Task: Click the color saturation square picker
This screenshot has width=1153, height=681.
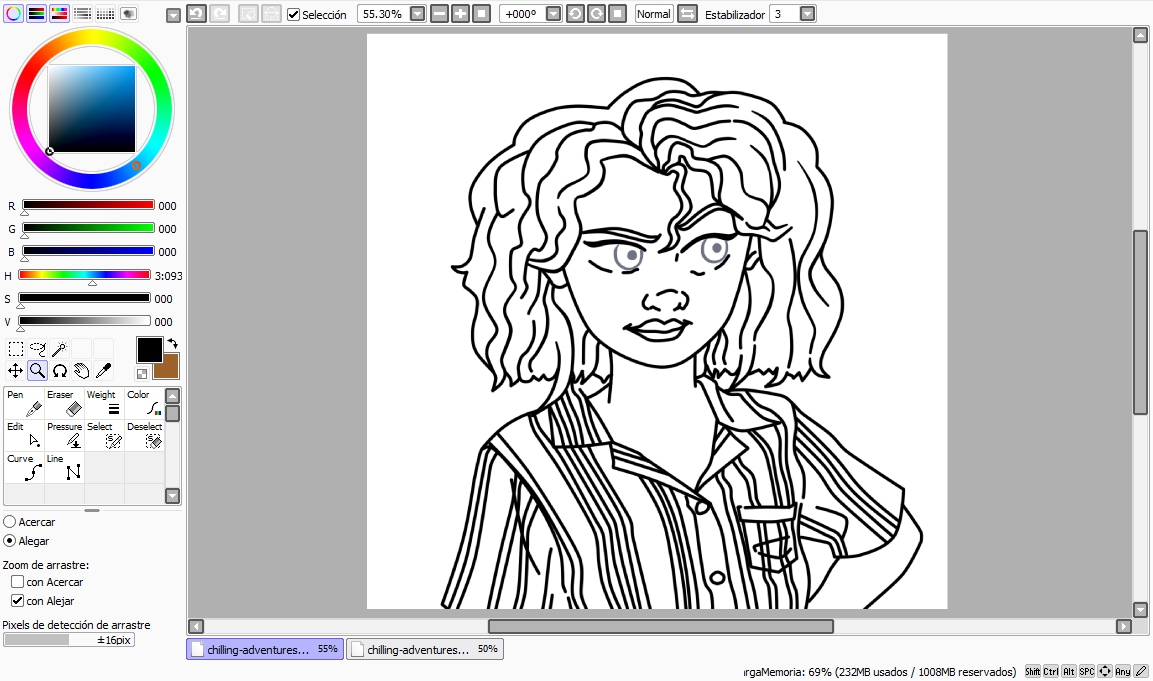Action: click(x=92, y=108)
